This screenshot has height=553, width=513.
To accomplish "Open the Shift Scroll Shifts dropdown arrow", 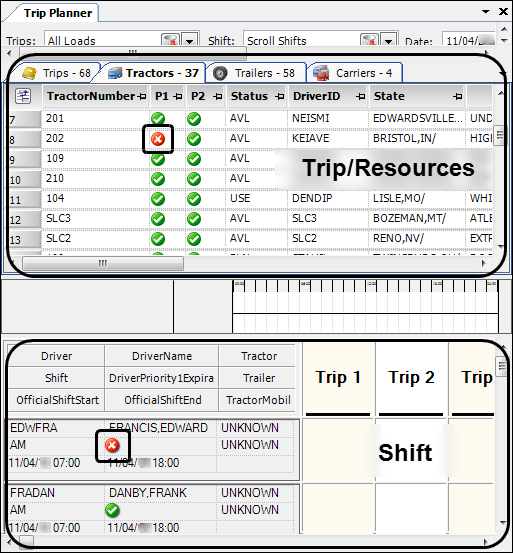I will coord(389,41).
